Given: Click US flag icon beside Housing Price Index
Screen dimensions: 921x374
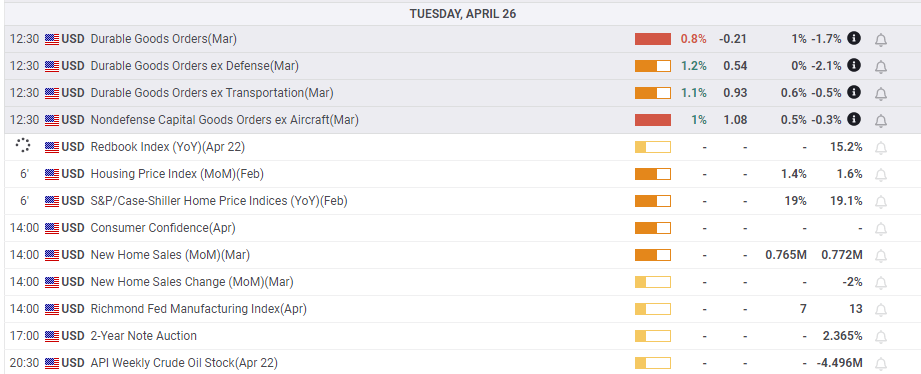Looking at the screenshot, I should pos(52,174).
